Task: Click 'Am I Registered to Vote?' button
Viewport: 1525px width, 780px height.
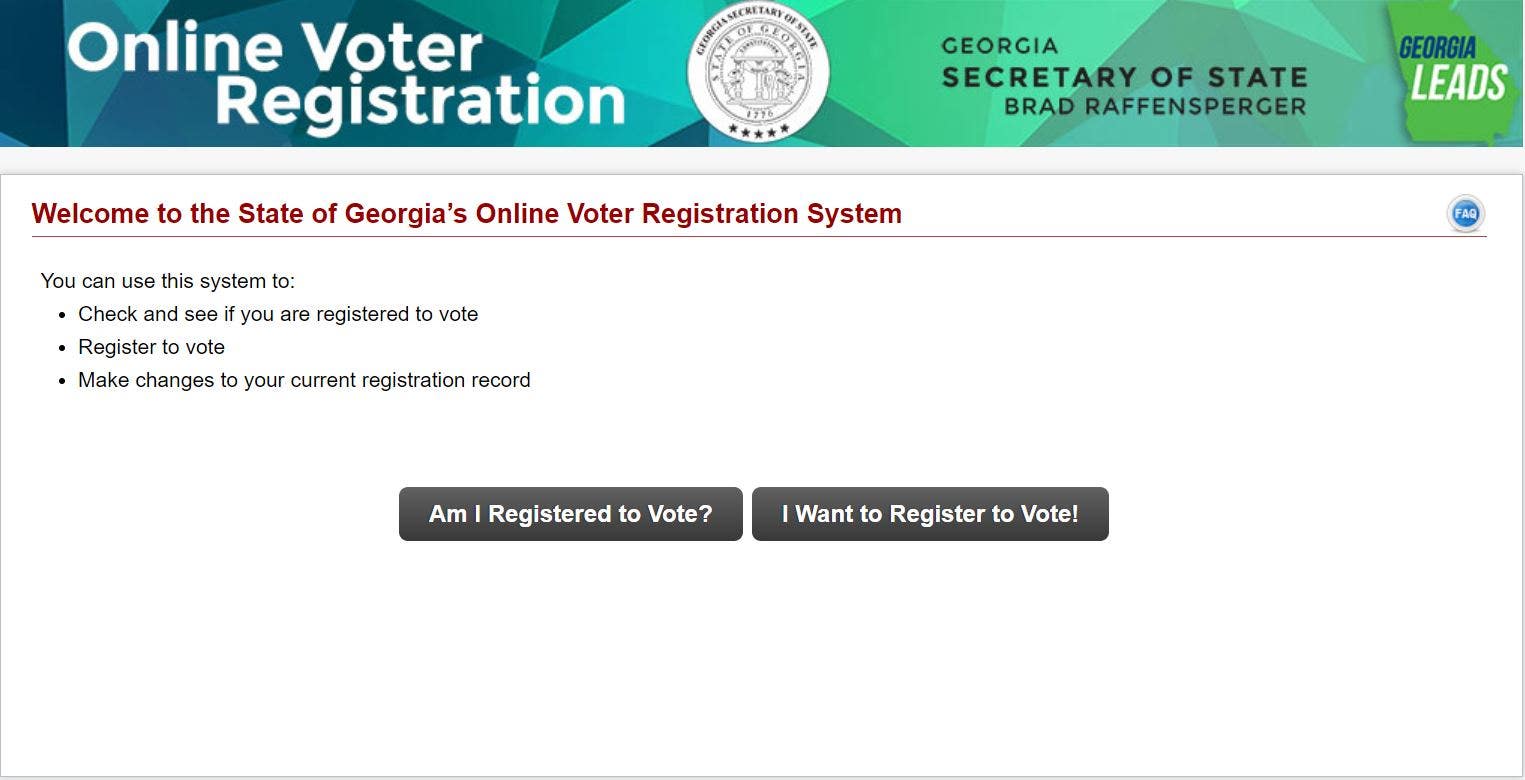Action: (x=570, y=513)
